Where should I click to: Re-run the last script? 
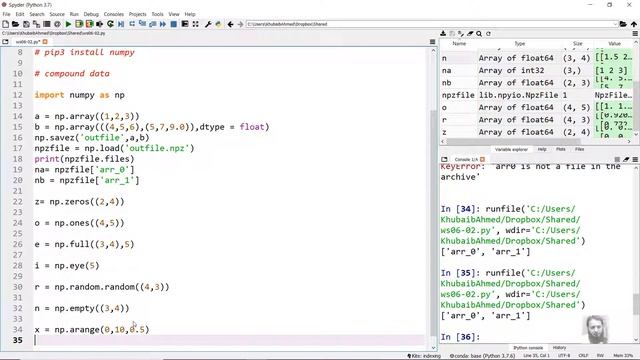110,24
